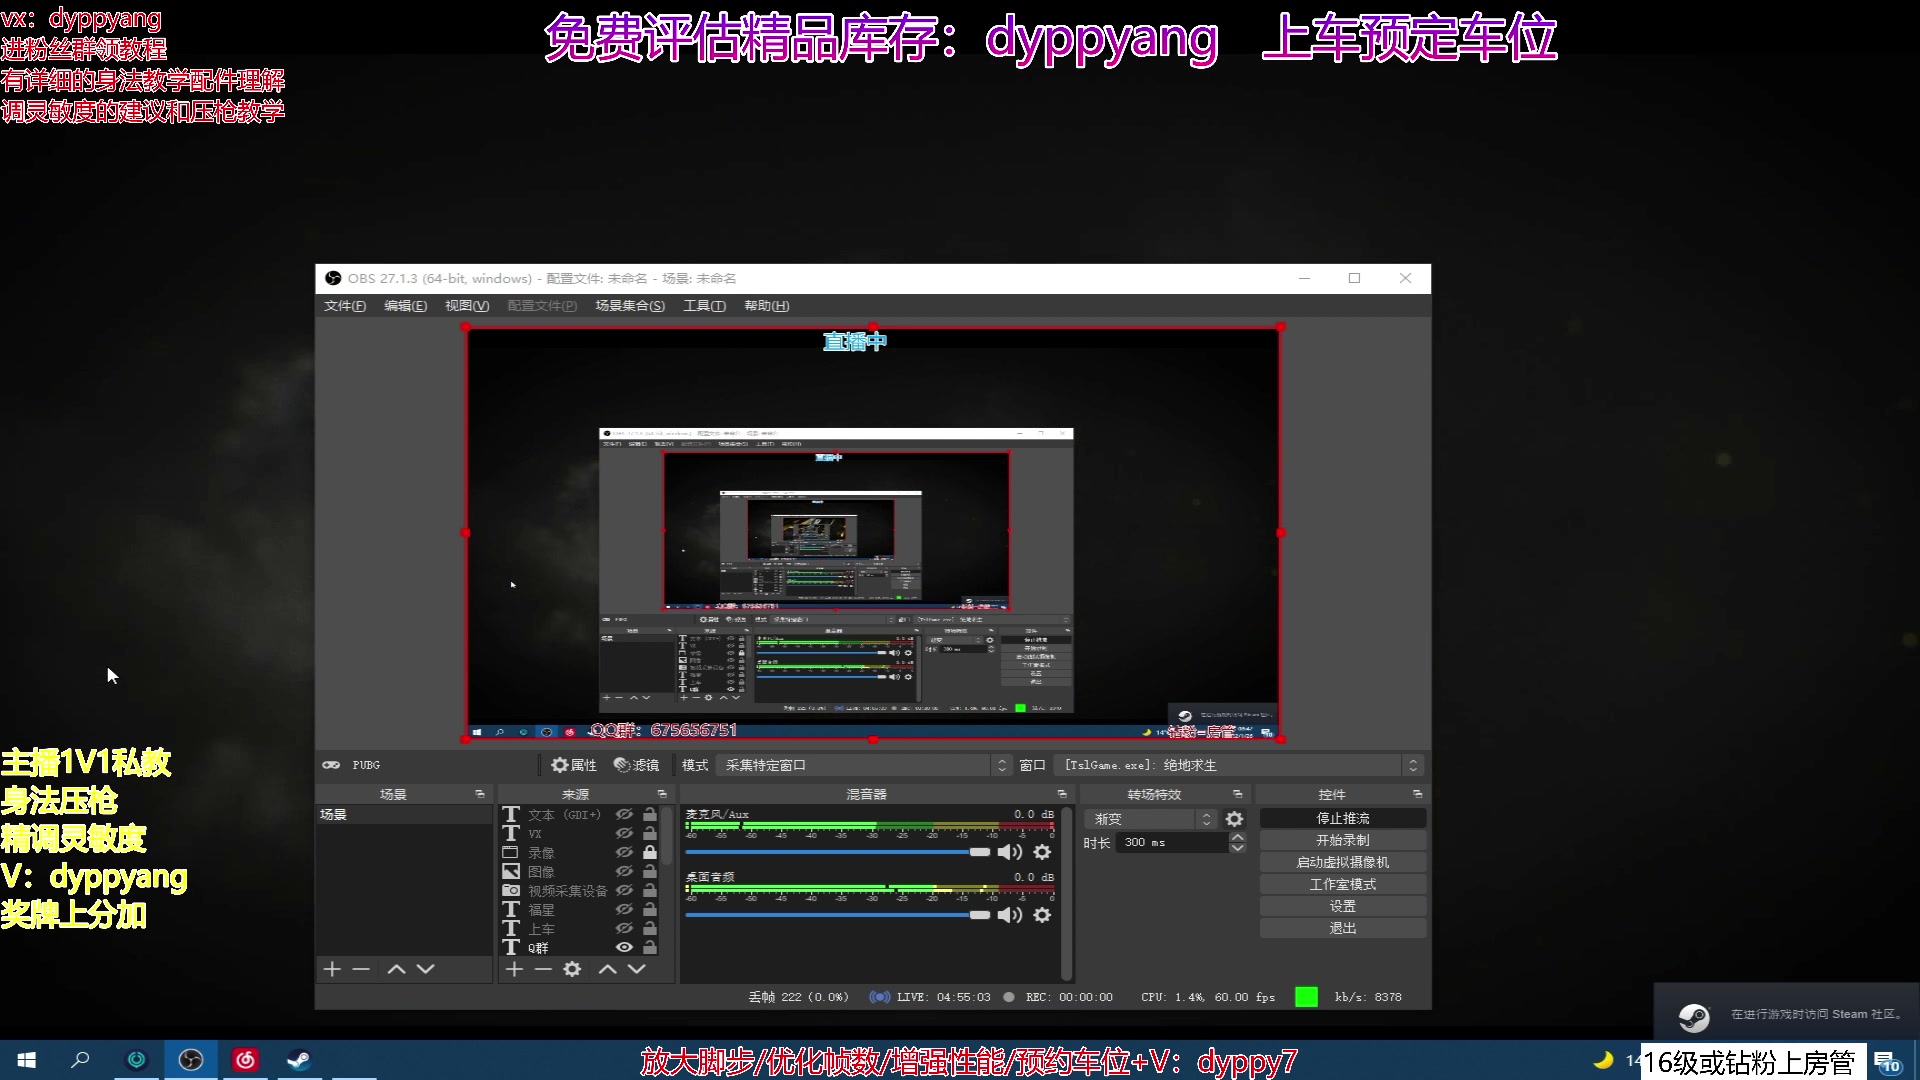Open transition type dropdown 渐变
The image size is (1920, 1080).
tap(1152, 819)
